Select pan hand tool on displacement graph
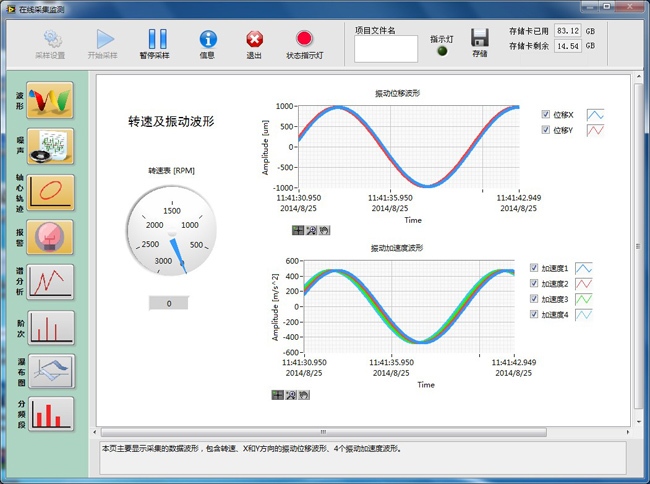Viewport: 650px width, 484px height. tap(324, 230)
